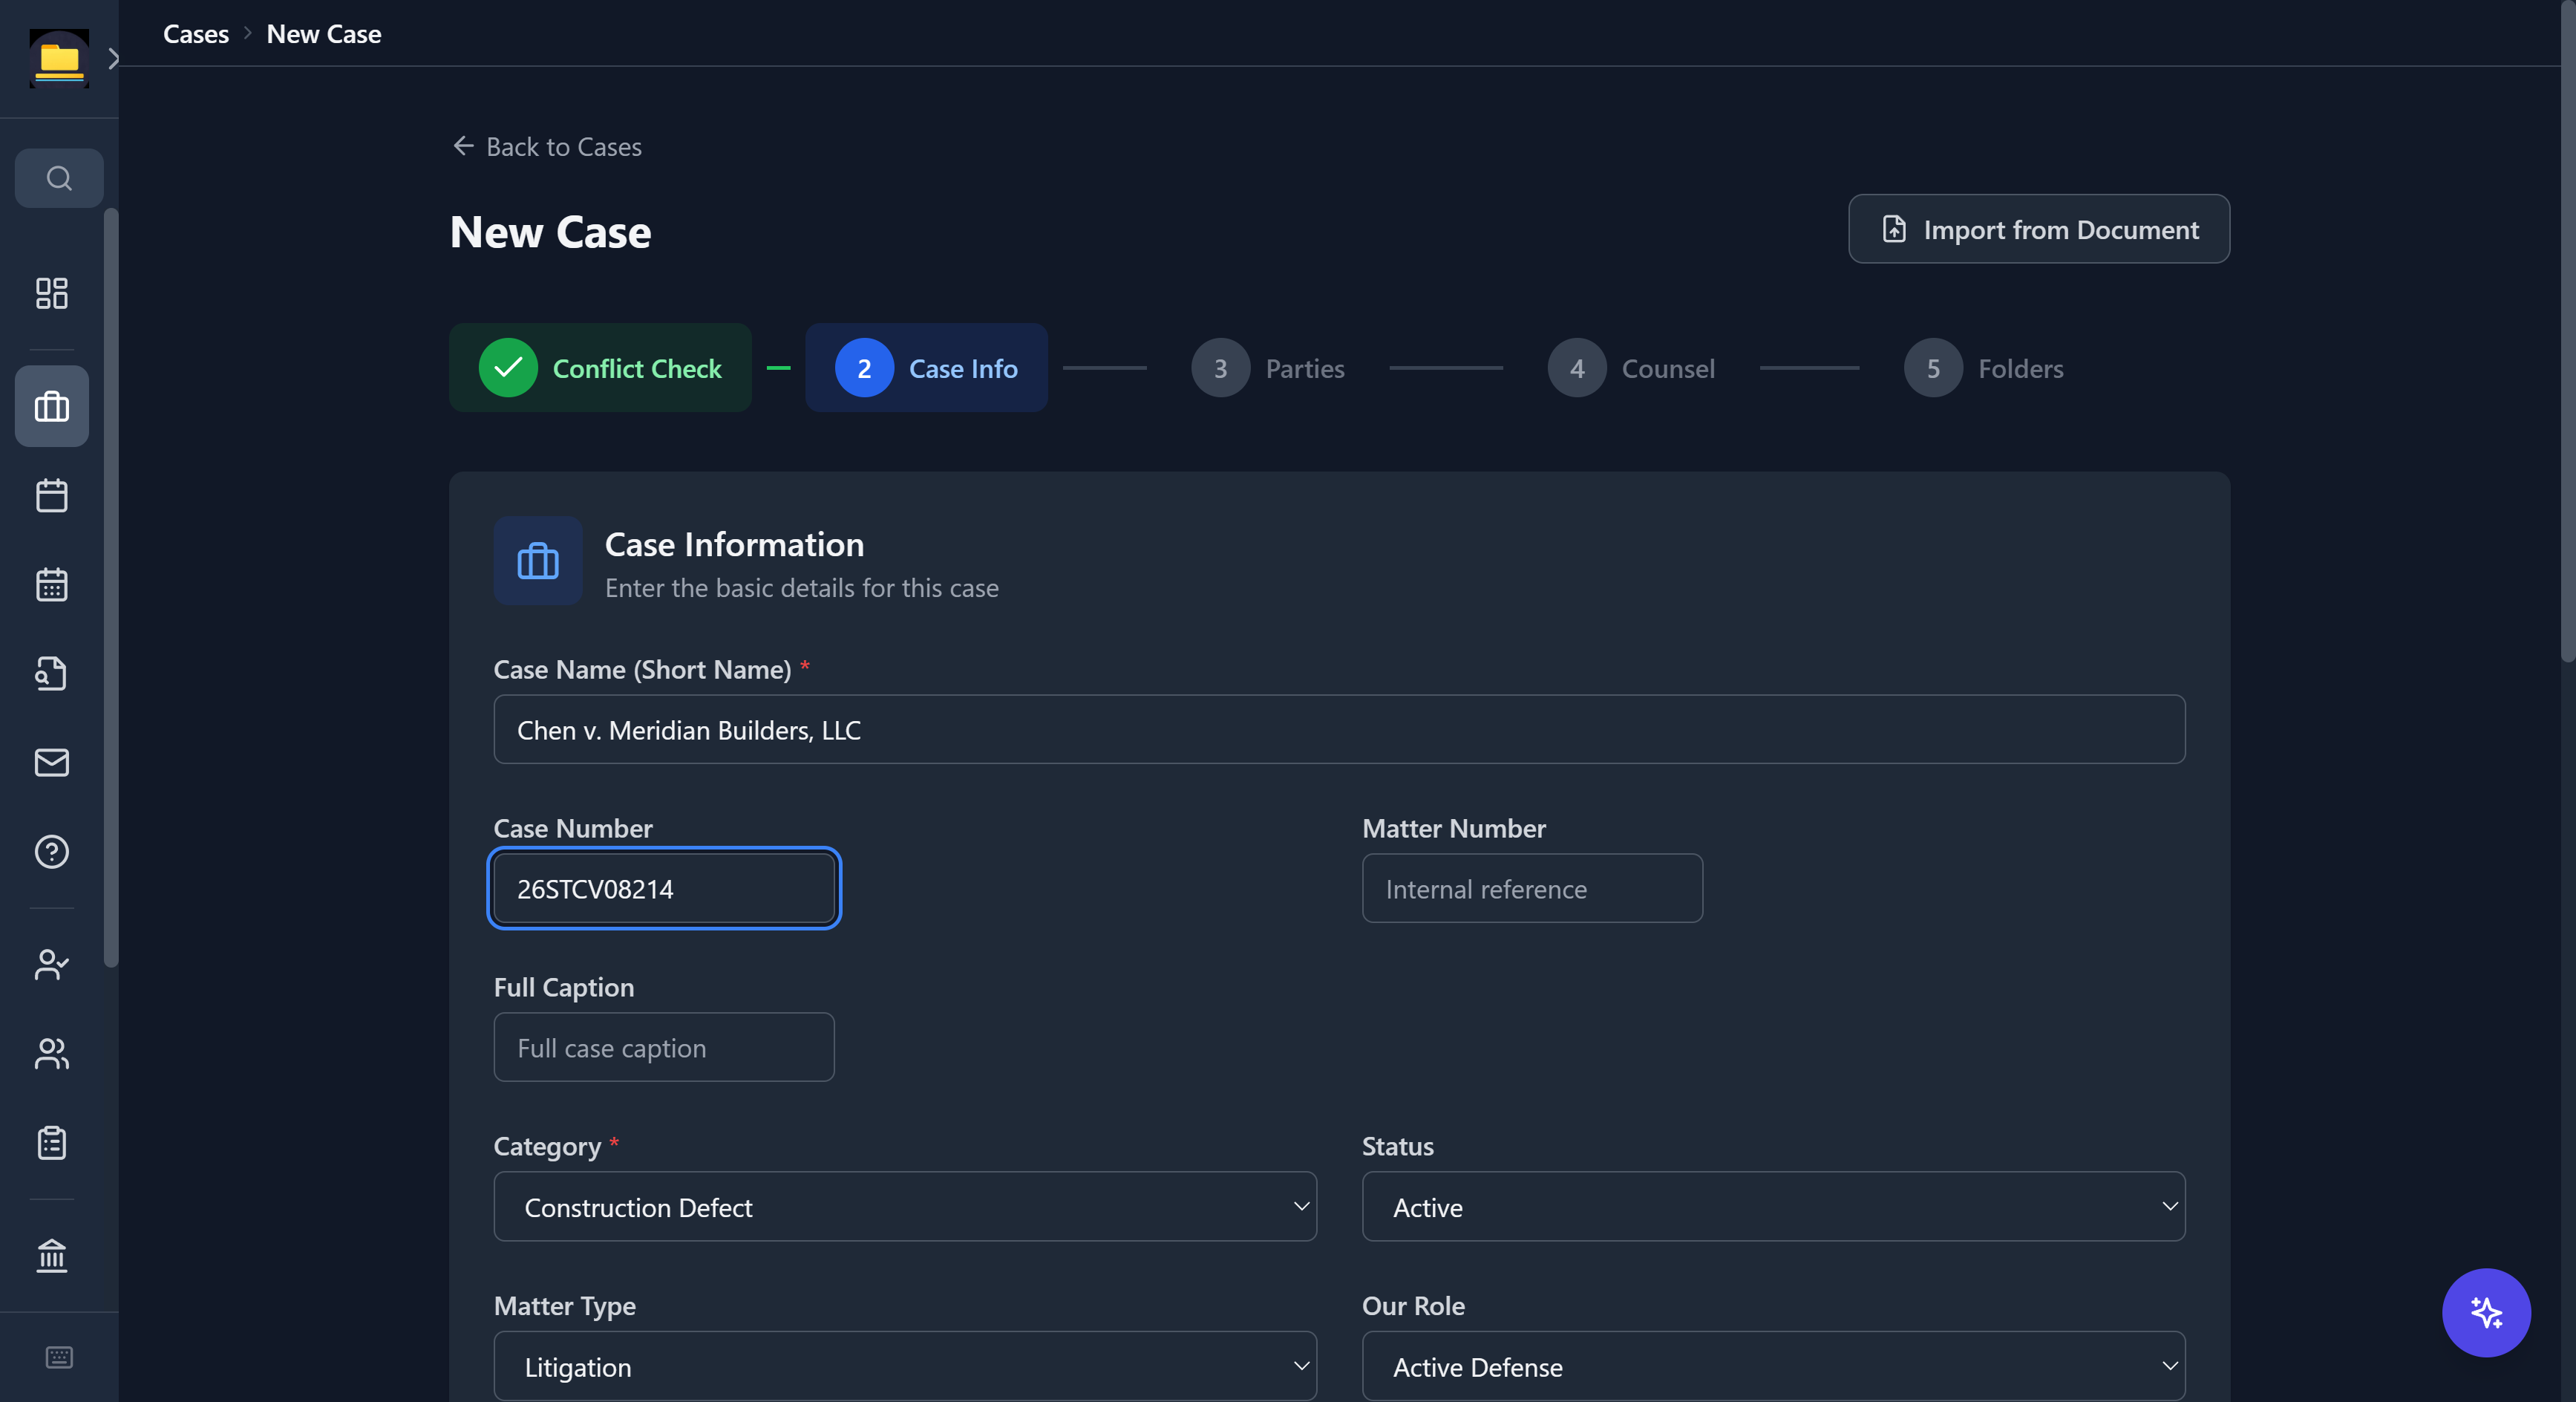Click the sidebar vertical scrollbar
Image resolution: width=2576 pixels, height=1402 pixels.
[x=111, y=588]
